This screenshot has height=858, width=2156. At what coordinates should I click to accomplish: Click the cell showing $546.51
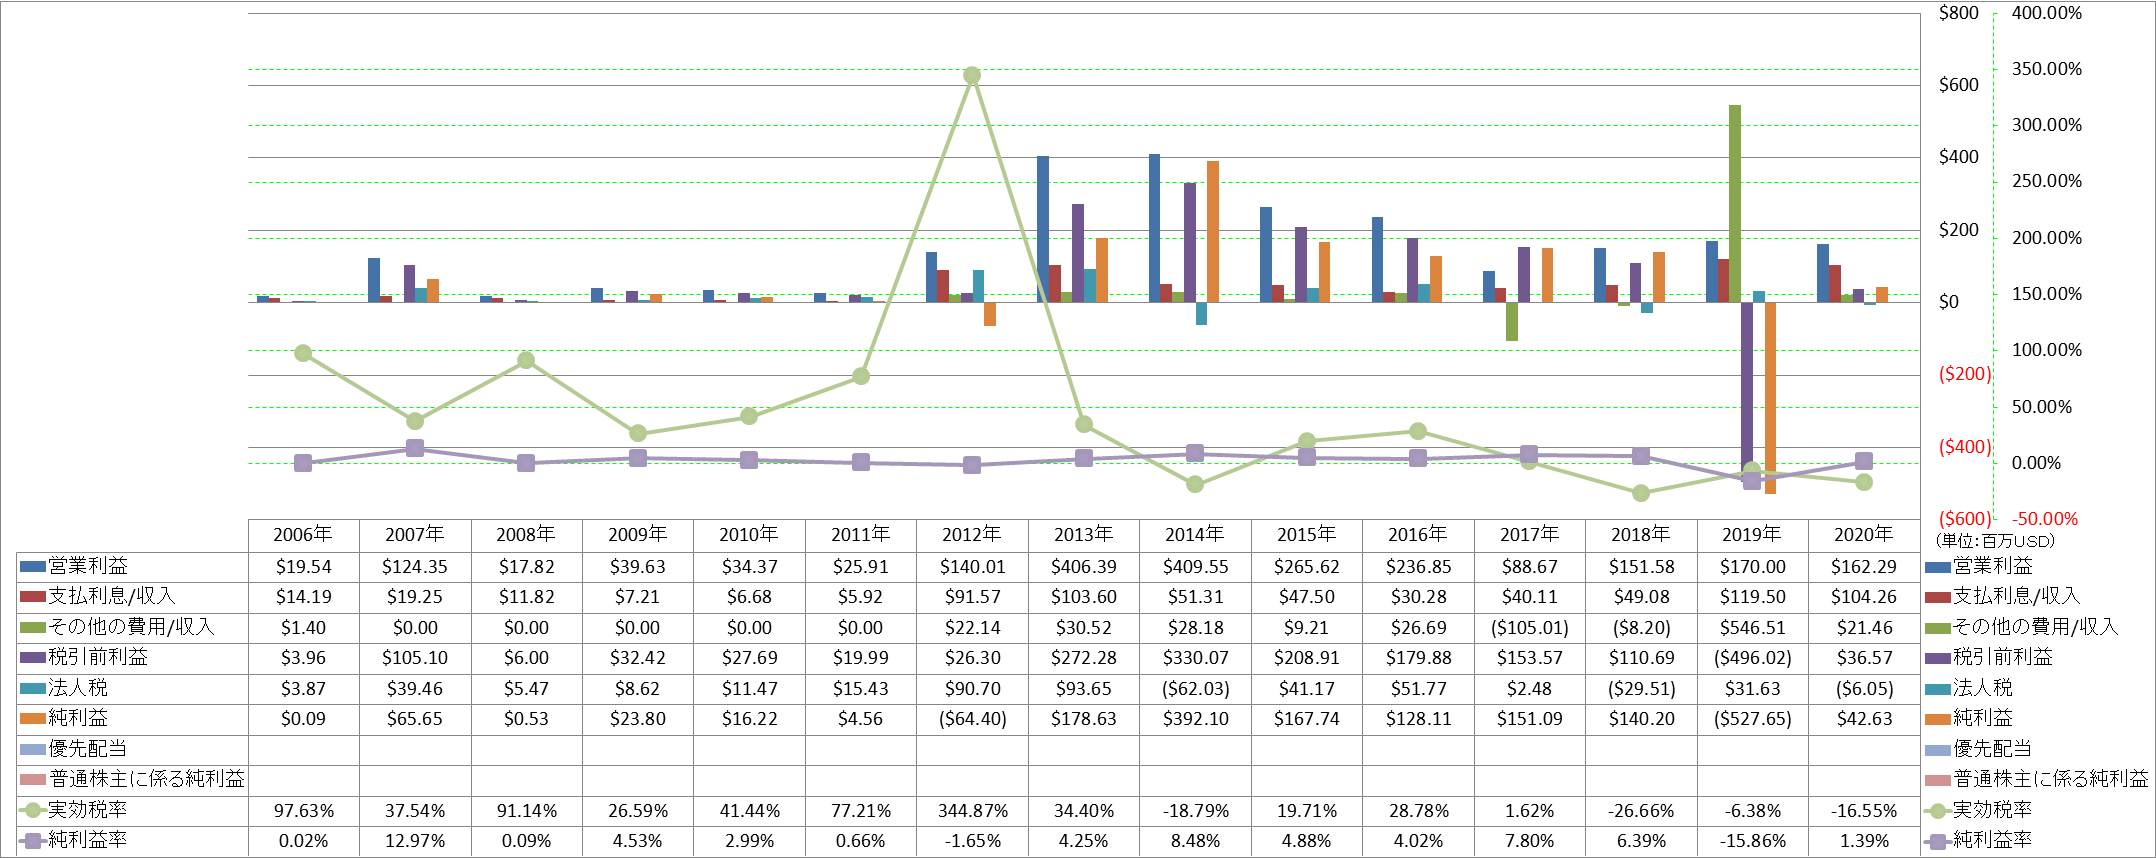click(1752, 628)
